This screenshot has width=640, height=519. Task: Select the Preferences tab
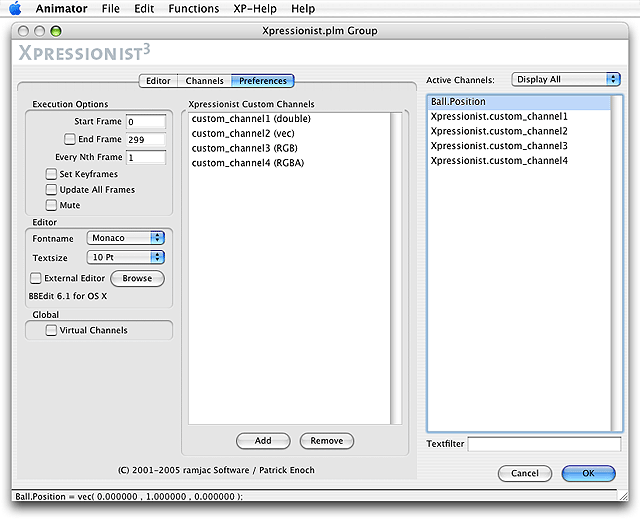(262, 81)
